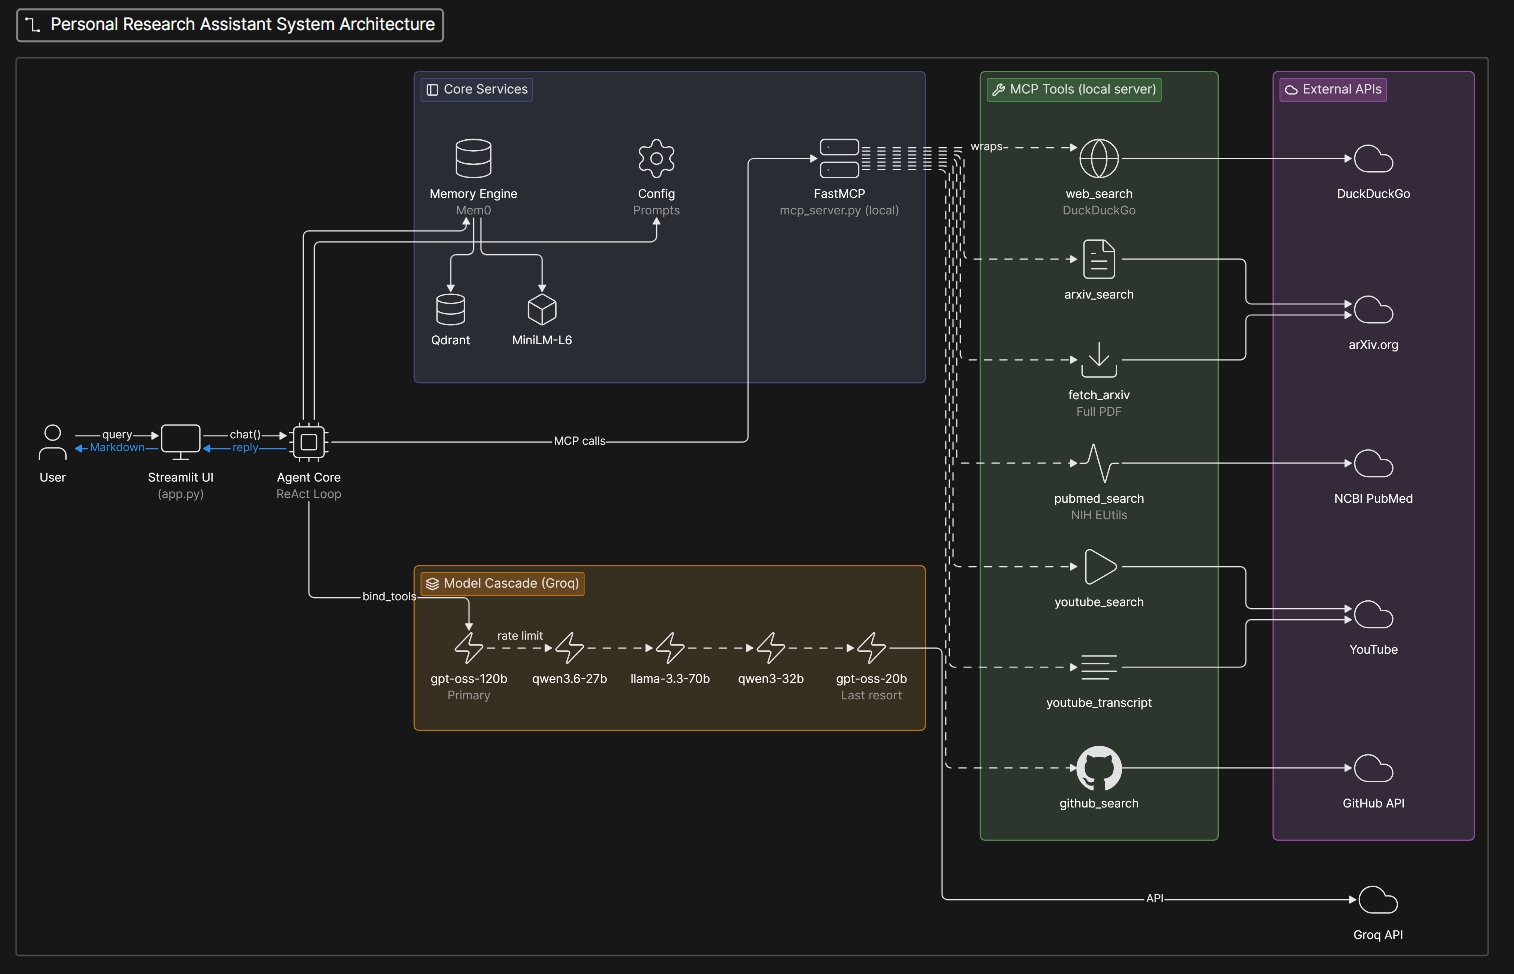The height and width of the screenshot is (974, 1514).
Task: Select the github_search GitHub logo
Action: point(1099,768)
